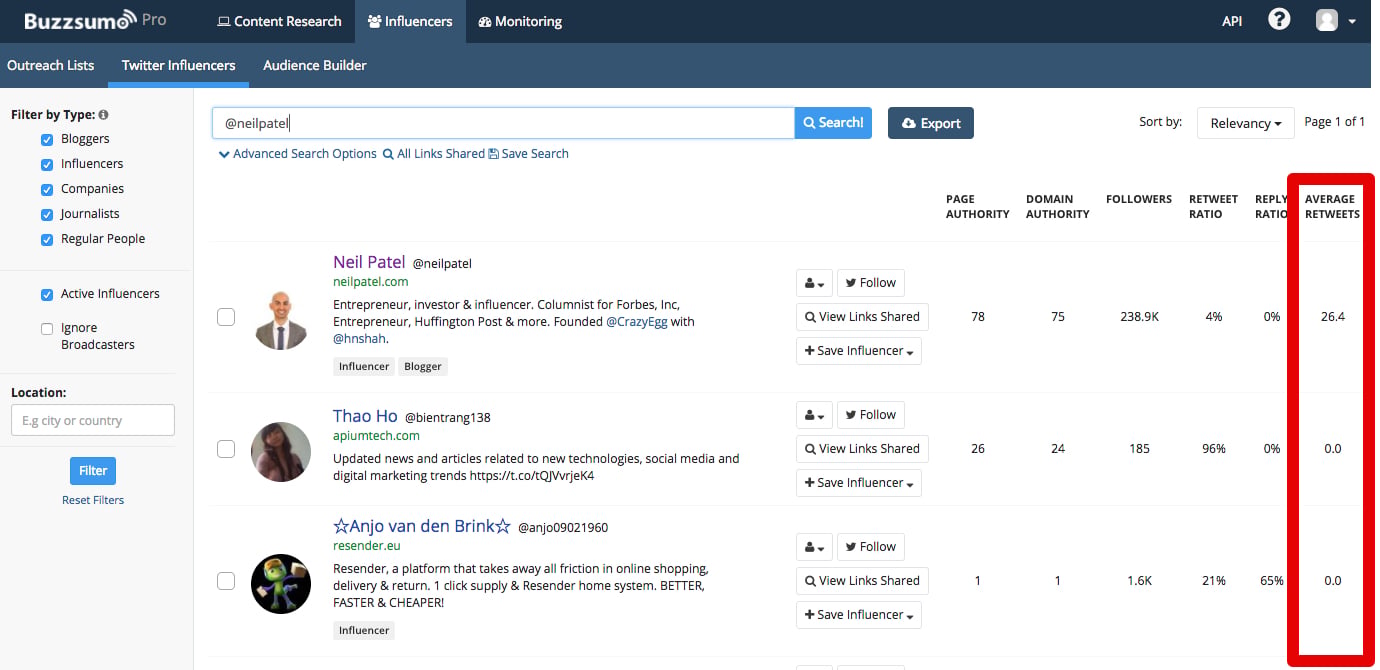Open Thao Ho's profile photo
The height and width of the screenshot is (670, 1380).
tap(280, 452)
